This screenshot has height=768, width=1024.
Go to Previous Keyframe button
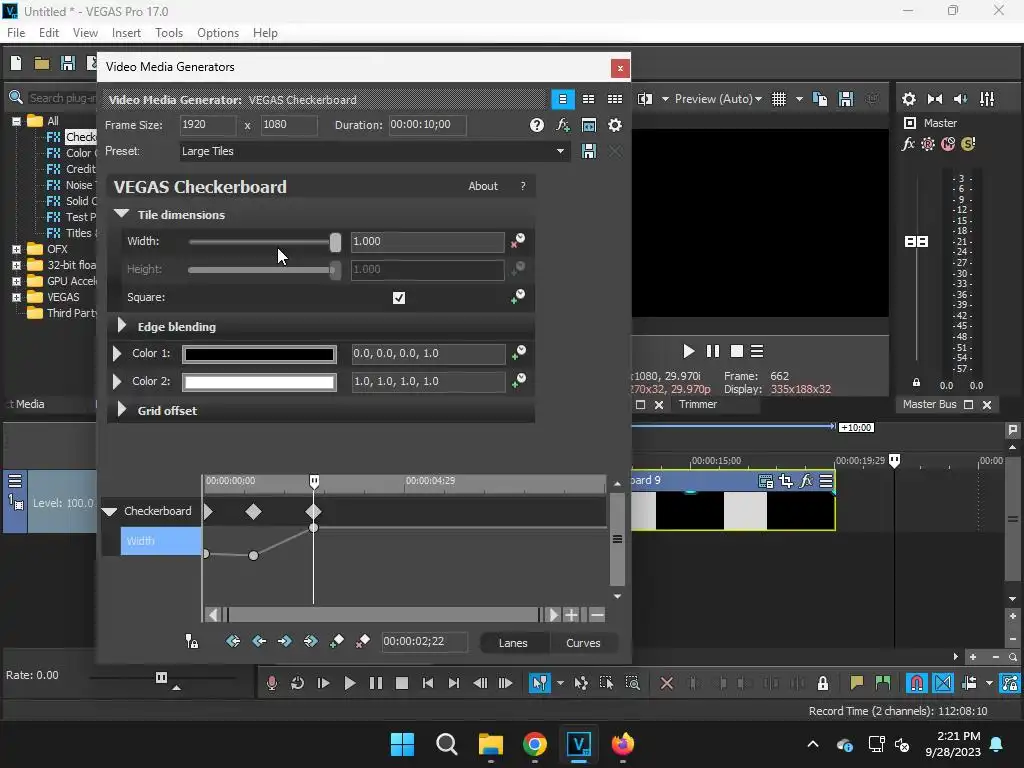click(259, 641)
